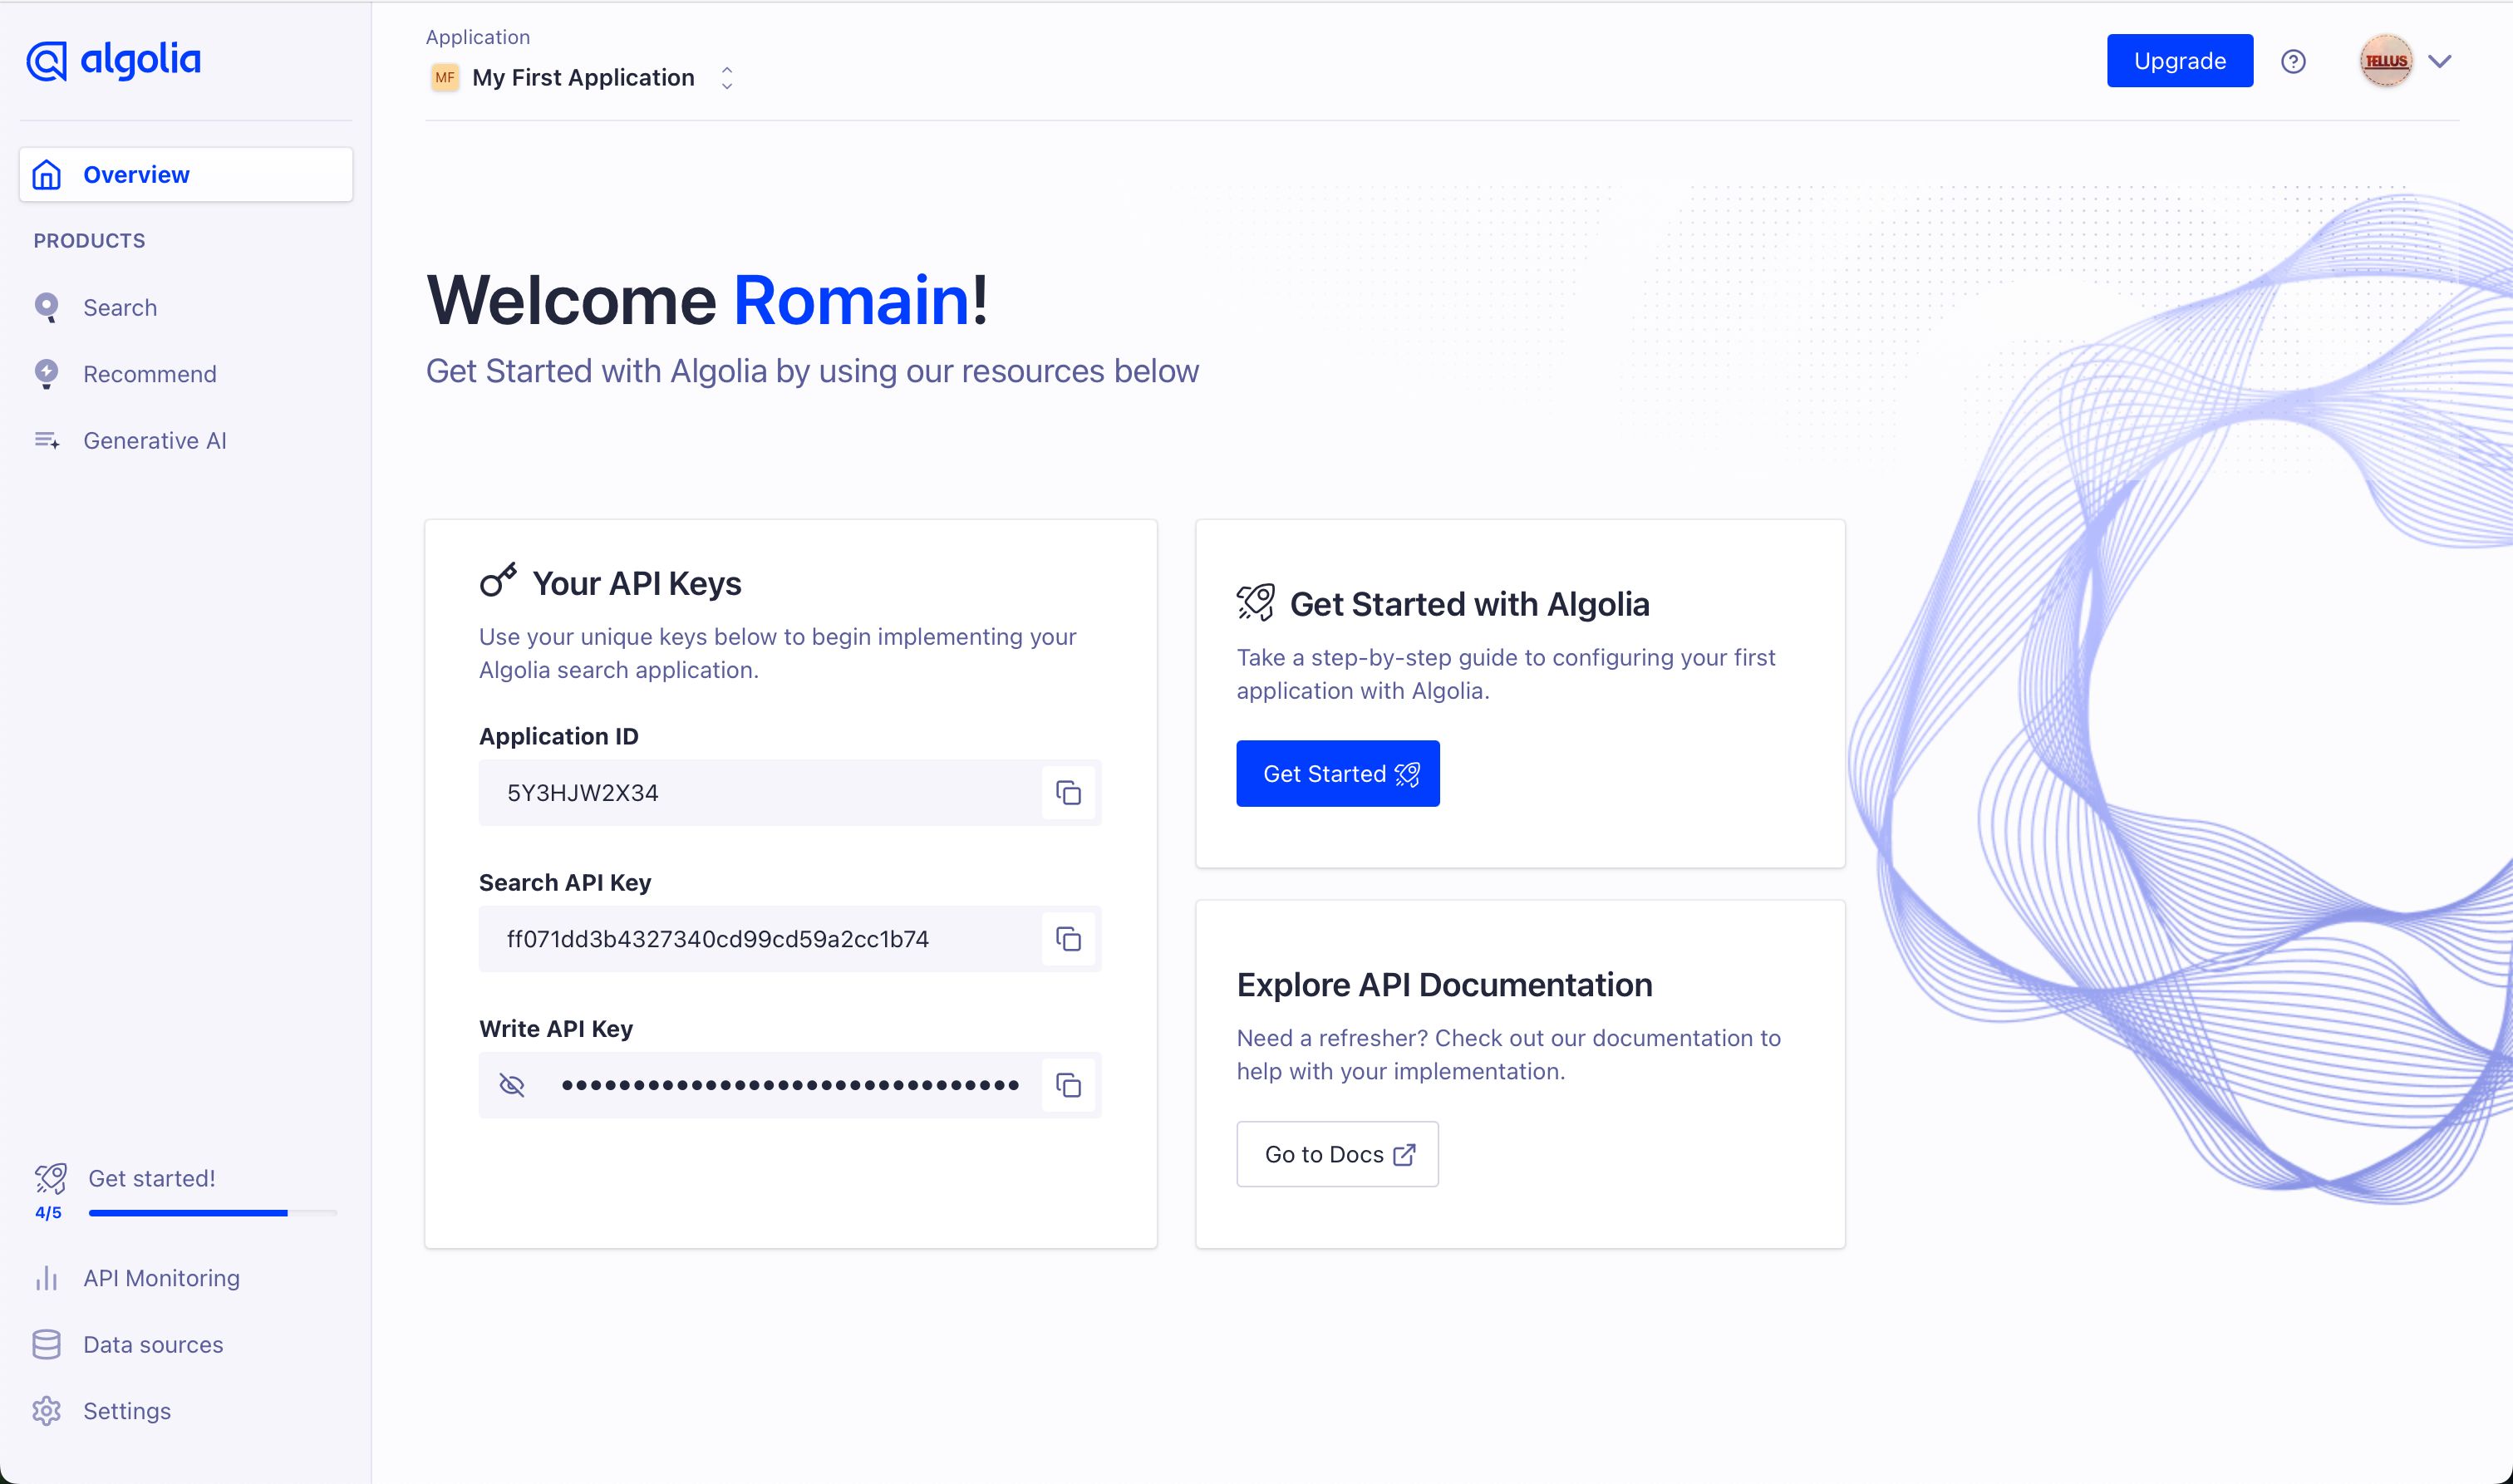Click the Get started 4/5 progress bar
Screen dimensions: 2513x1484
(x=212, y=1212)
